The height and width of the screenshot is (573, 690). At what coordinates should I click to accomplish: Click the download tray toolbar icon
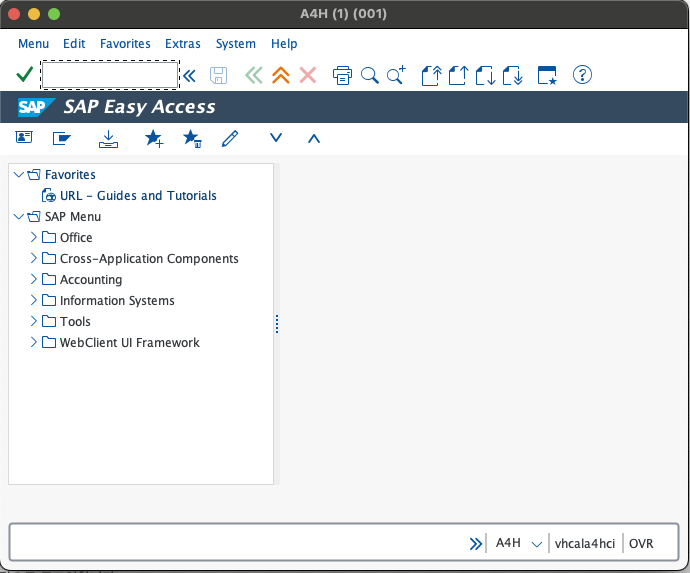coord(108,139)
